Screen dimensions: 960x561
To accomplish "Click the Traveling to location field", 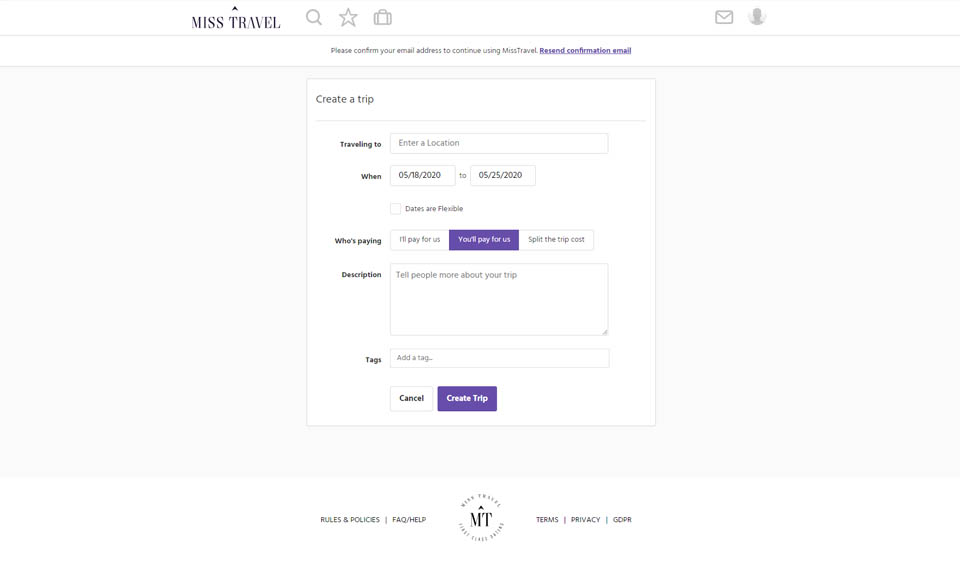I will (498, 143).
